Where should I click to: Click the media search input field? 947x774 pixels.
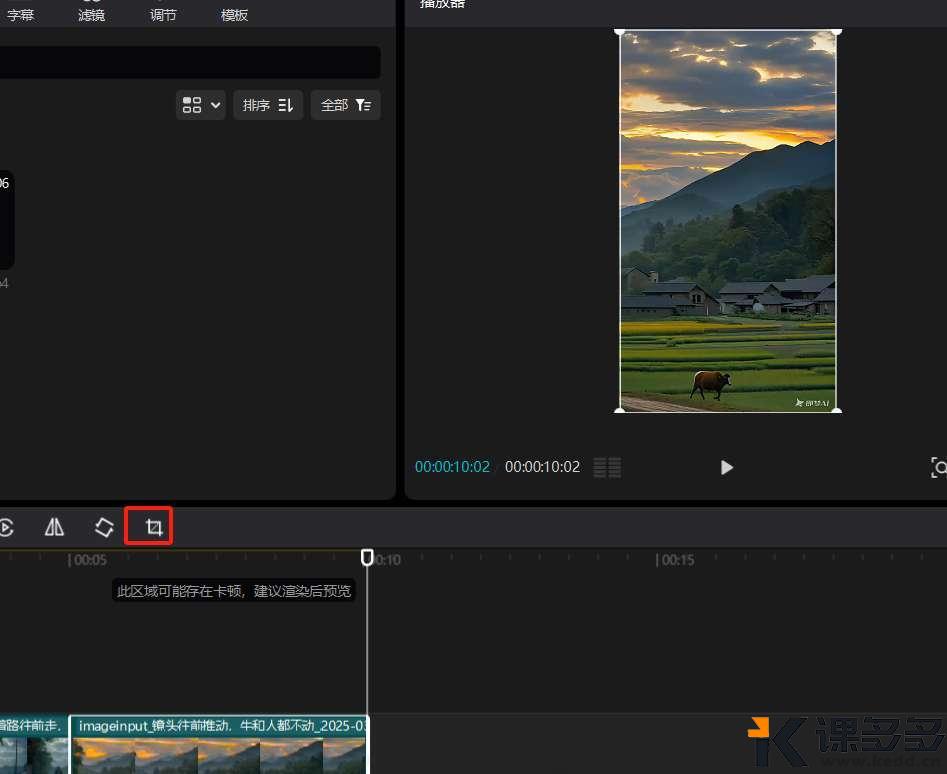(x=190, y=62)
